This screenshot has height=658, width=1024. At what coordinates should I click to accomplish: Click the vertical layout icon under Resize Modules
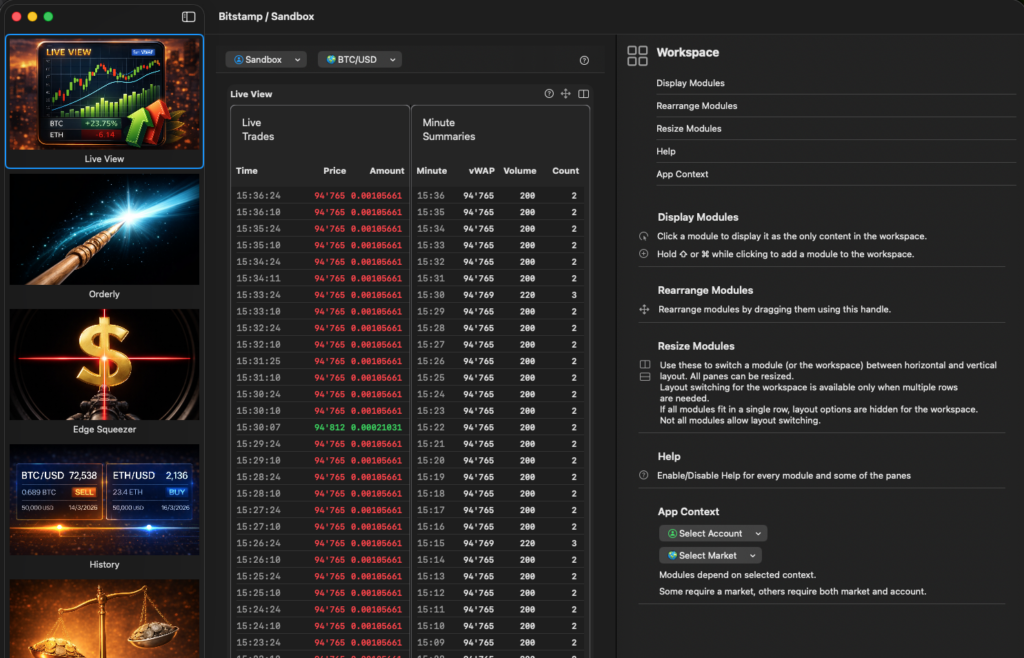coord(644,377)
